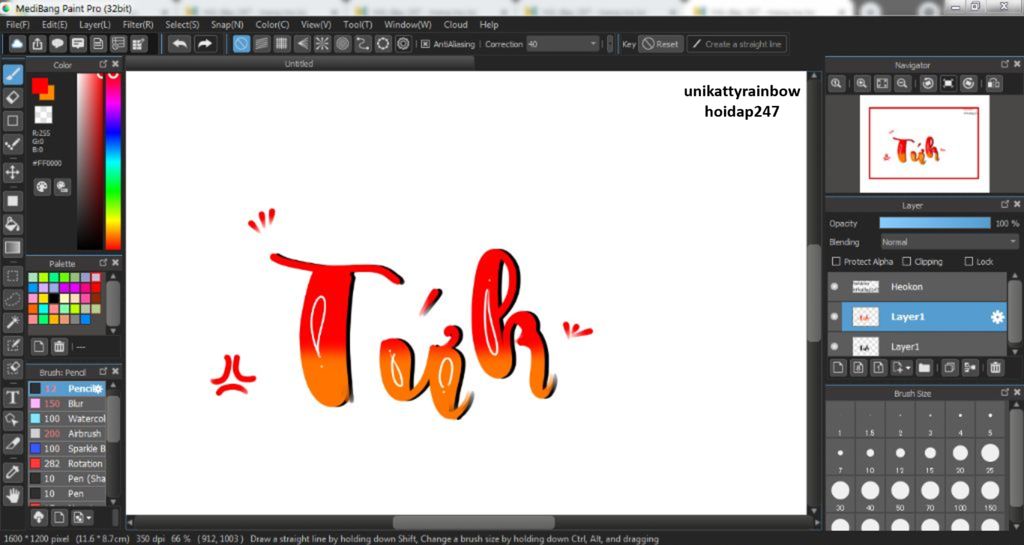Click the Undo arrow in toolbar
Image resolution: width=1024 pixels, height=545 pixels.
click(x=180, y=44)
